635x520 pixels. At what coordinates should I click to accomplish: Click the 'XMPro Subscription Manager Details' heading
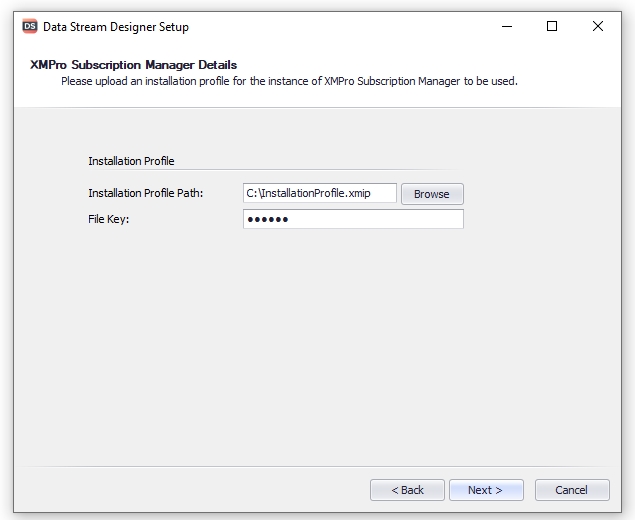click(133, 65)
